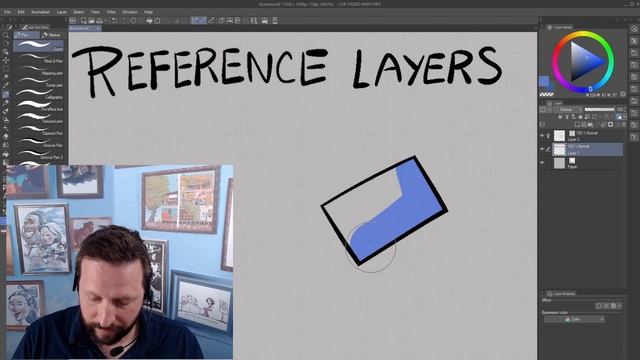Screen dimensions: 640x360
Task: Select the Zoom magnifier tool
Action: (5, 35)
